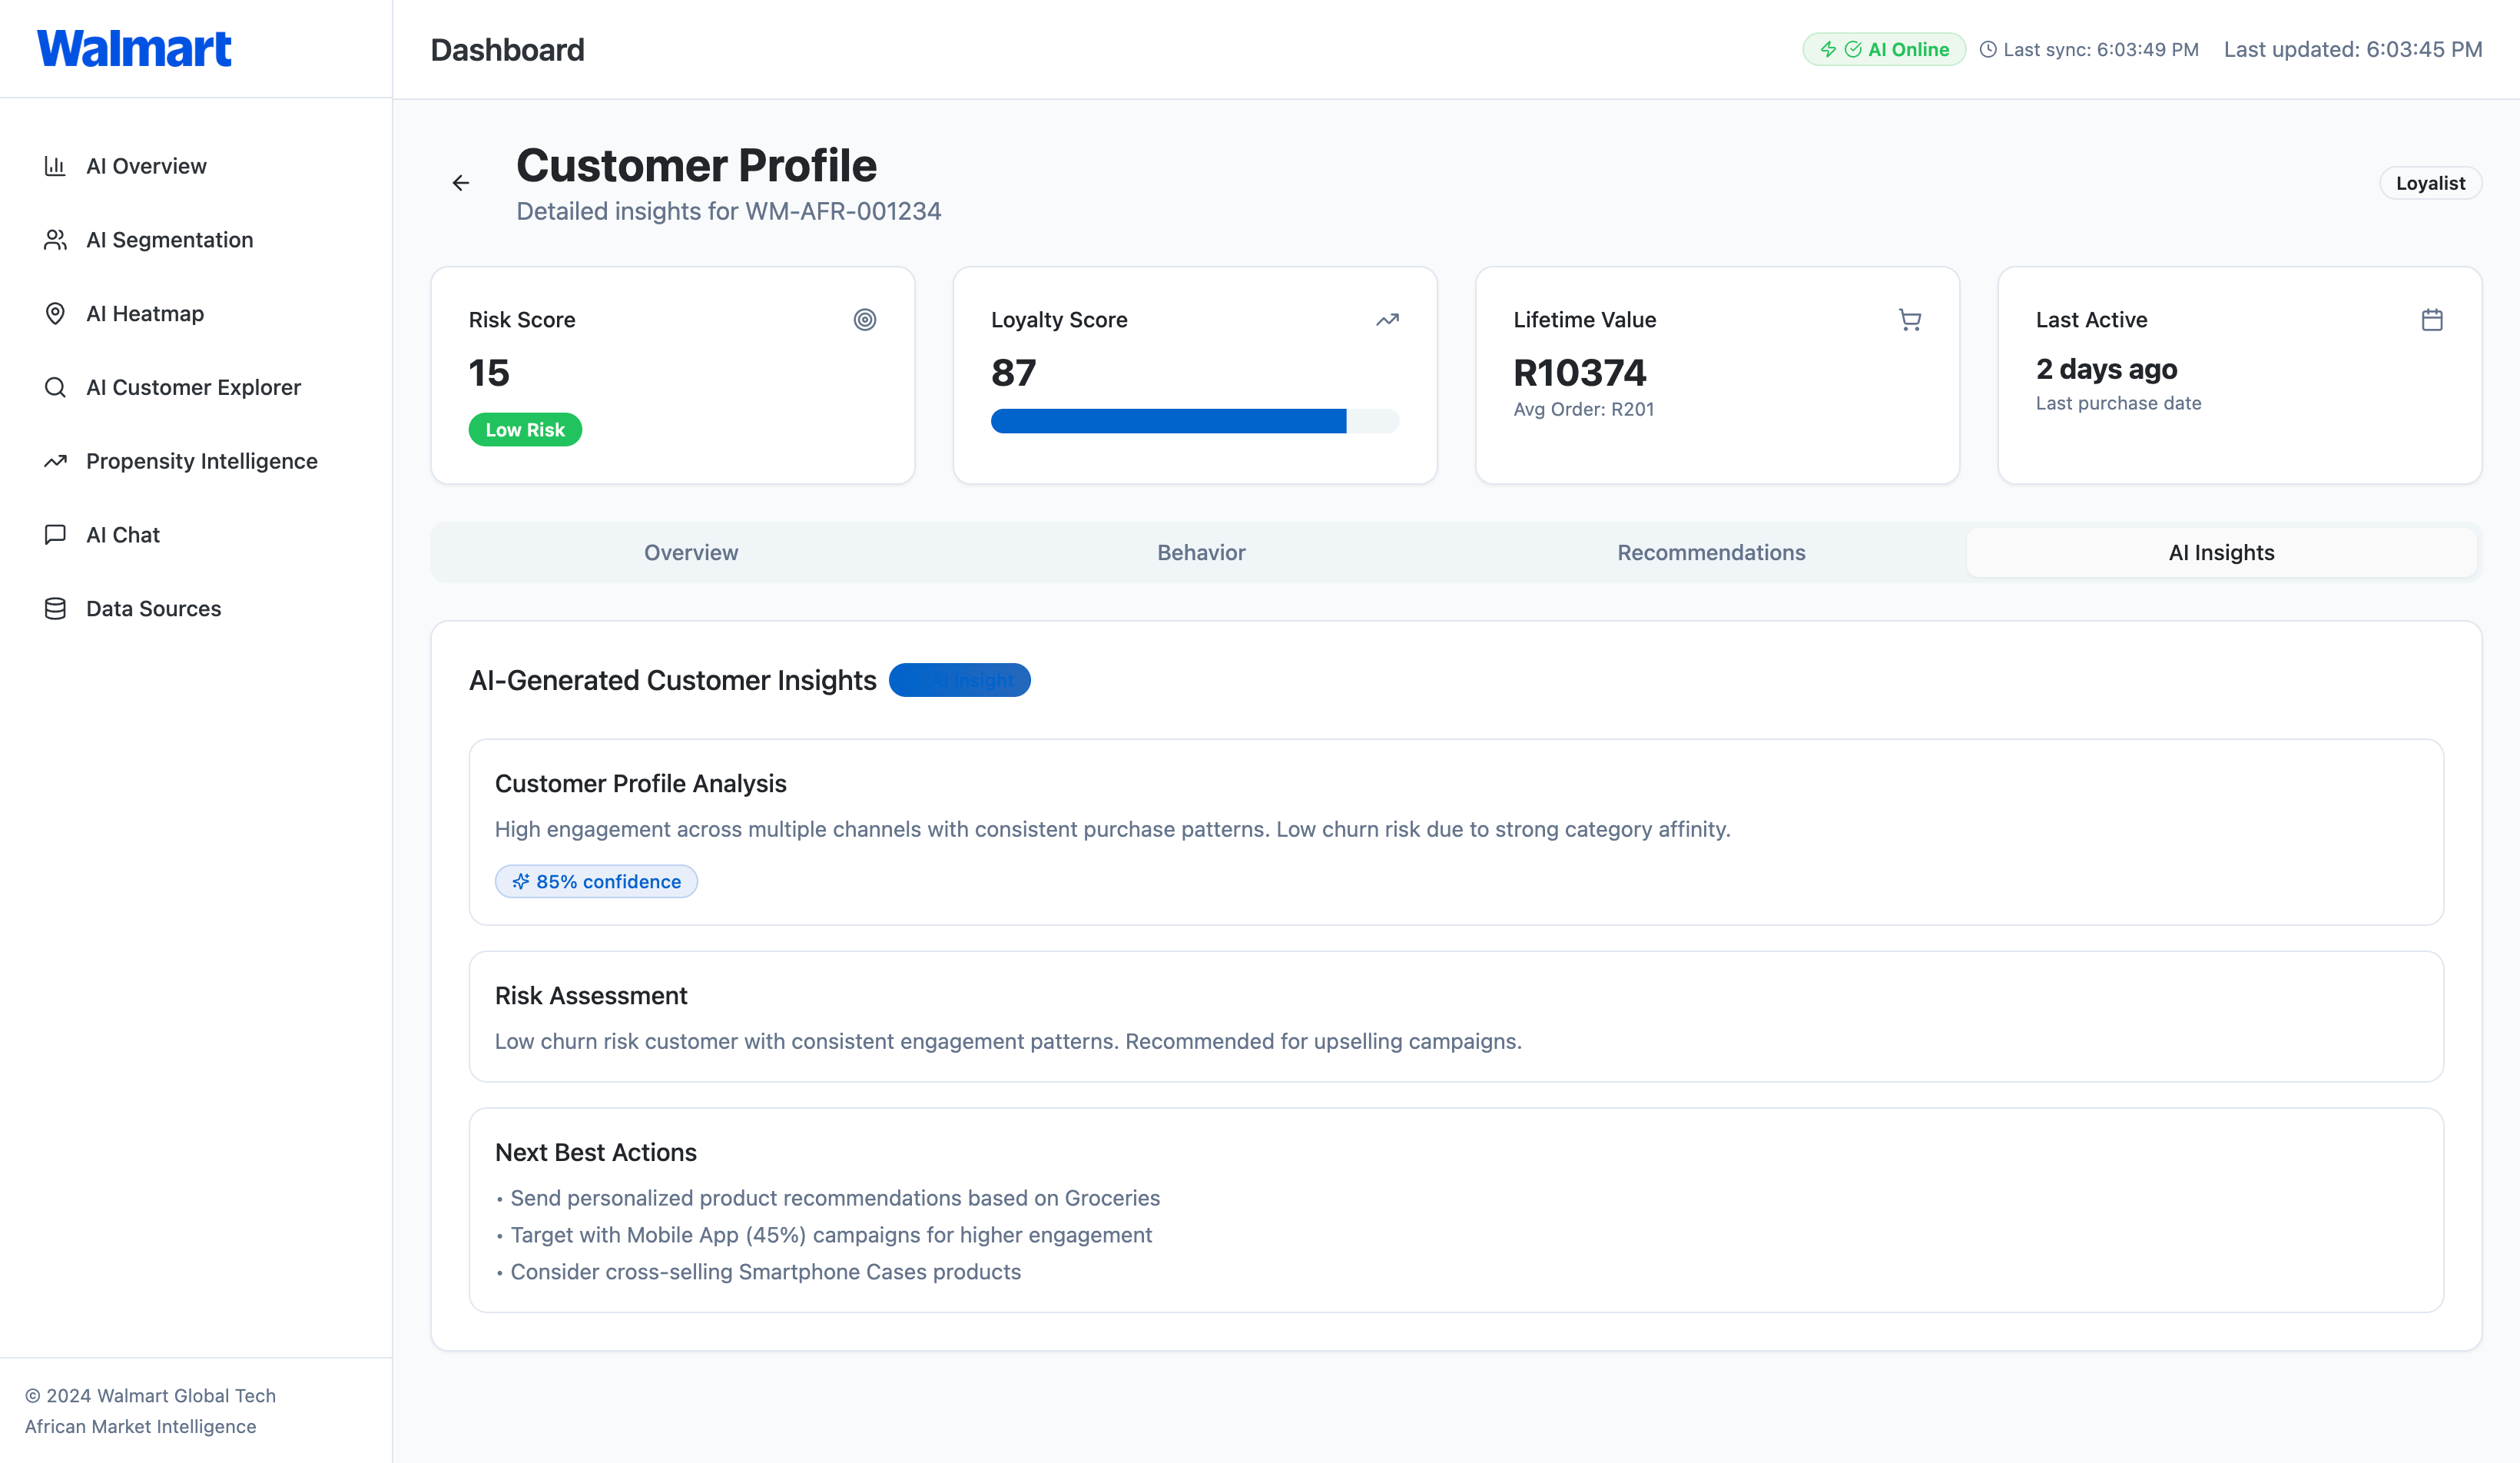2520x1463 pixels.
Task: Open AI Overview in the sidebar
Action: [196, 166]
